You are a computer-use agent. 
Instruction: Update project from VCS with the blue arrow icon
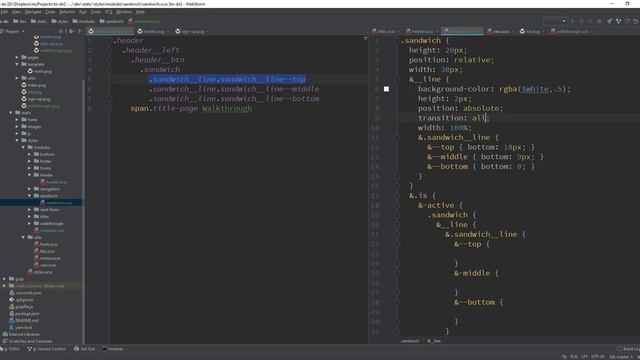point(609,21)
